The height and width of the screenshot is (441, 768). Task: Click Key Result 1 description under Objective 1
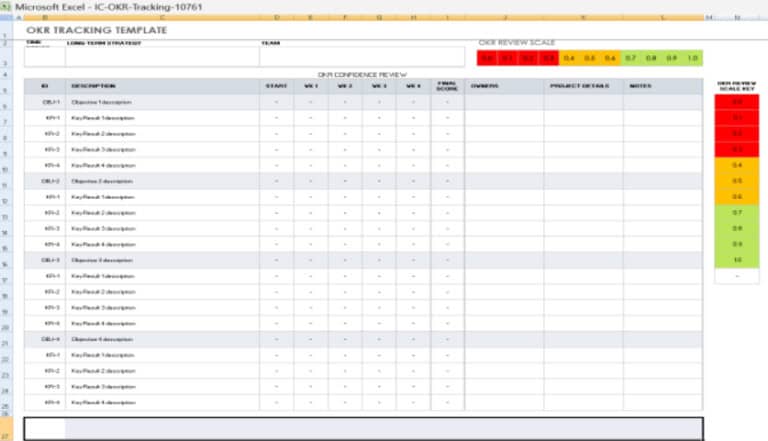coord(162,118)
